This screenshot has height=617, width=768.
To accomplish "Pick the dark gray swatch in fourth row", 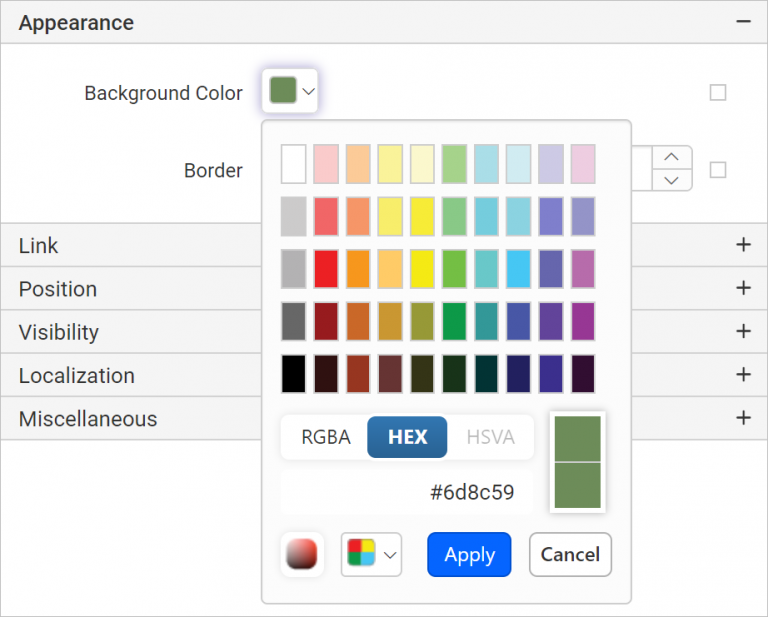I will click(x=294, y=321).
